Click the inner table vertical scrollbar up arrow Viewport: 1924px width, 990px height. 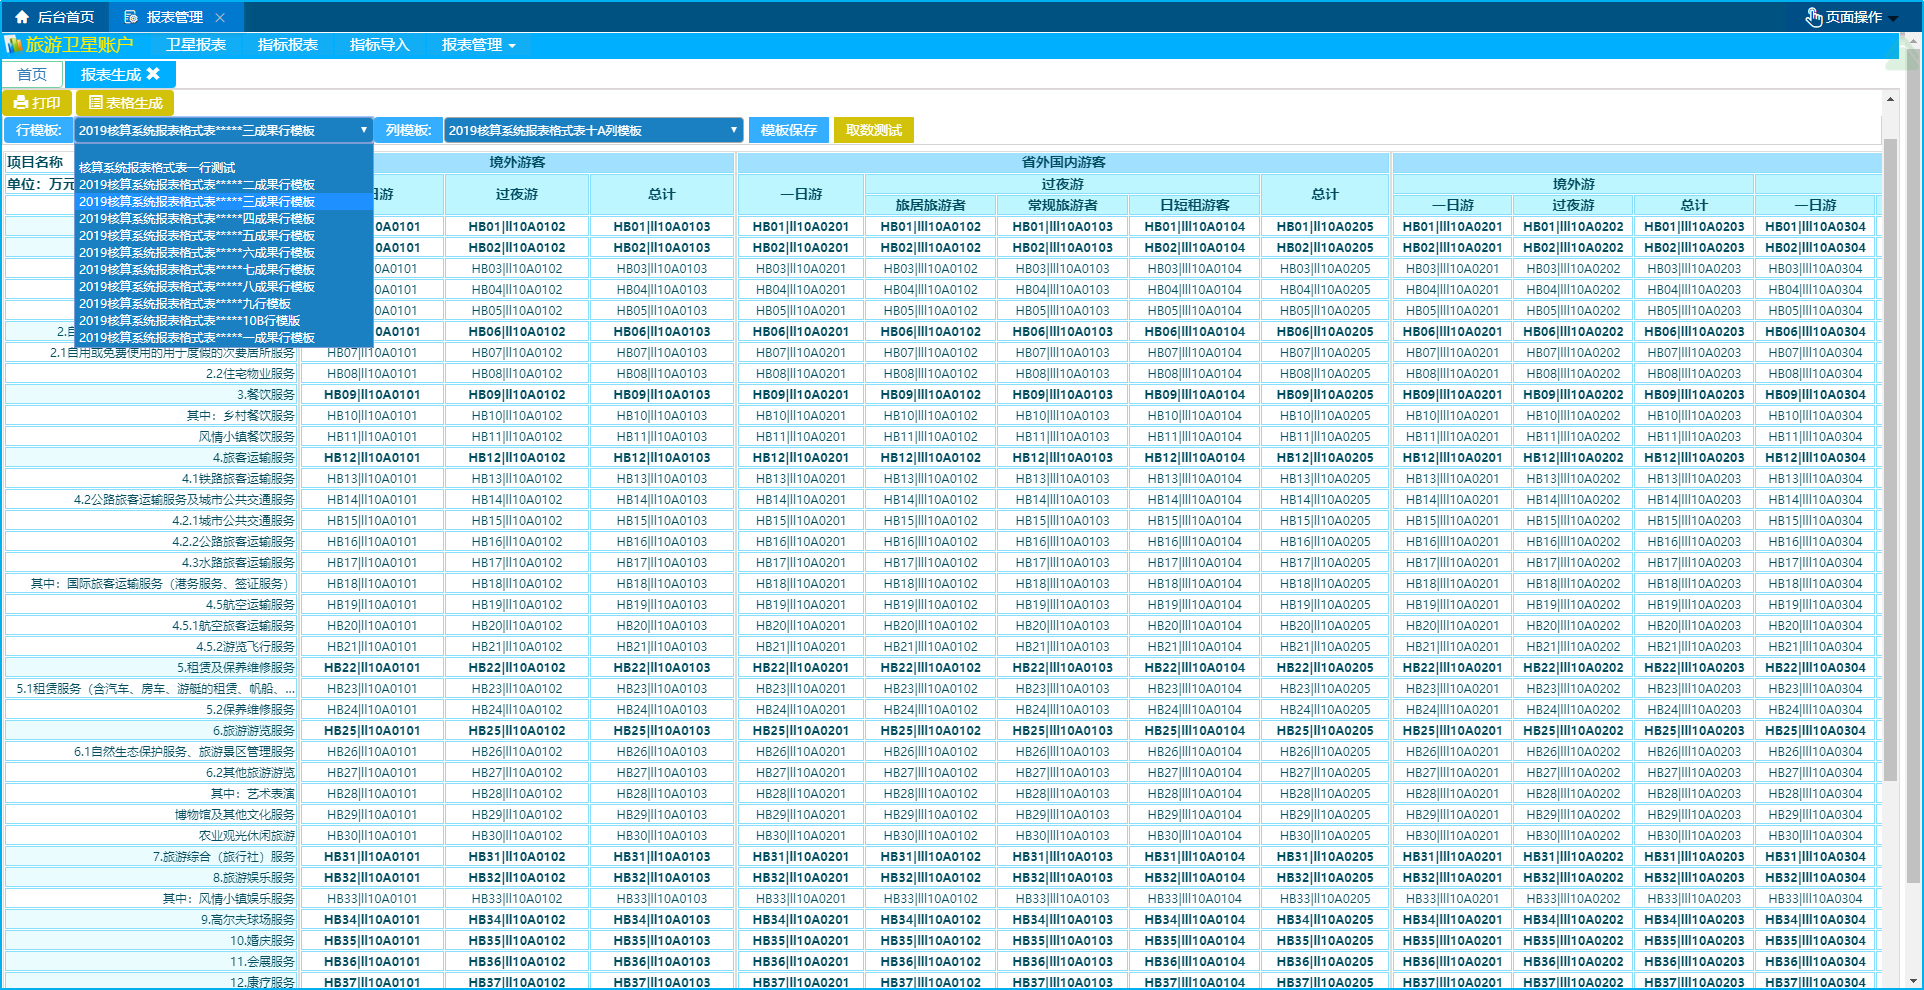point(1890,99)
